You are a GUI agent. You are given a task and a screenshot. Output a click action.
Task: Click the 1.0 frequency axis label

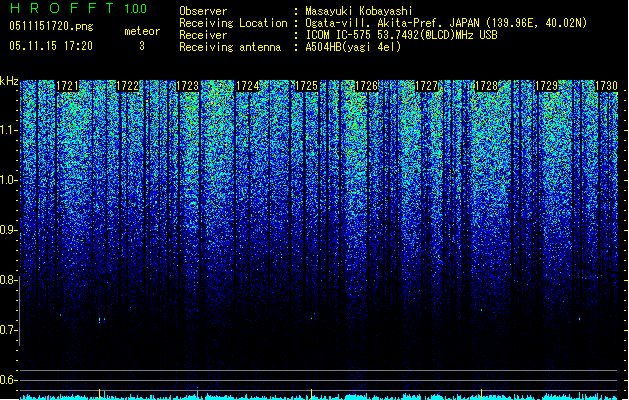(9, 180)
